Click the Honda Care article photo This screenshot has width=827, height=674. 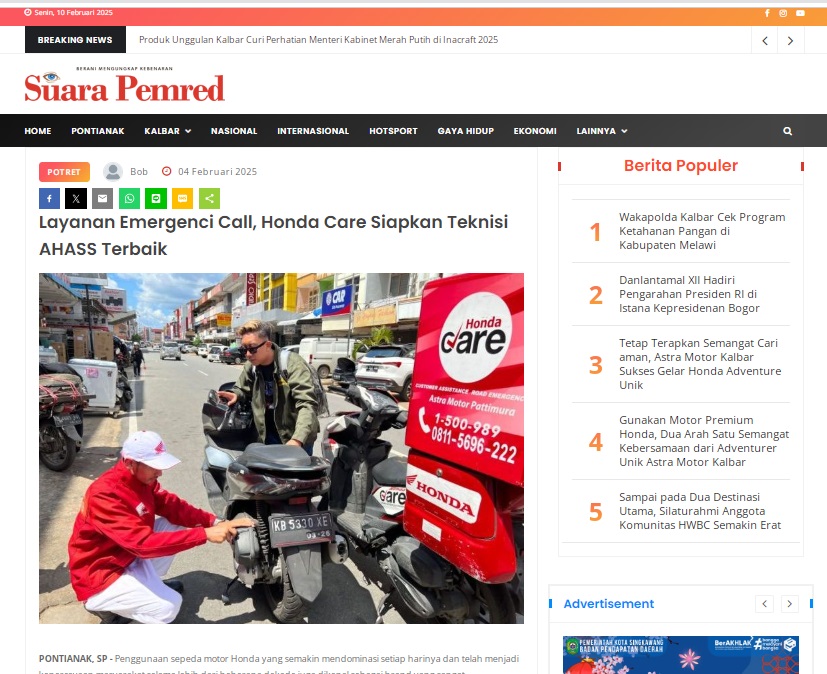[x=281, y=448]
